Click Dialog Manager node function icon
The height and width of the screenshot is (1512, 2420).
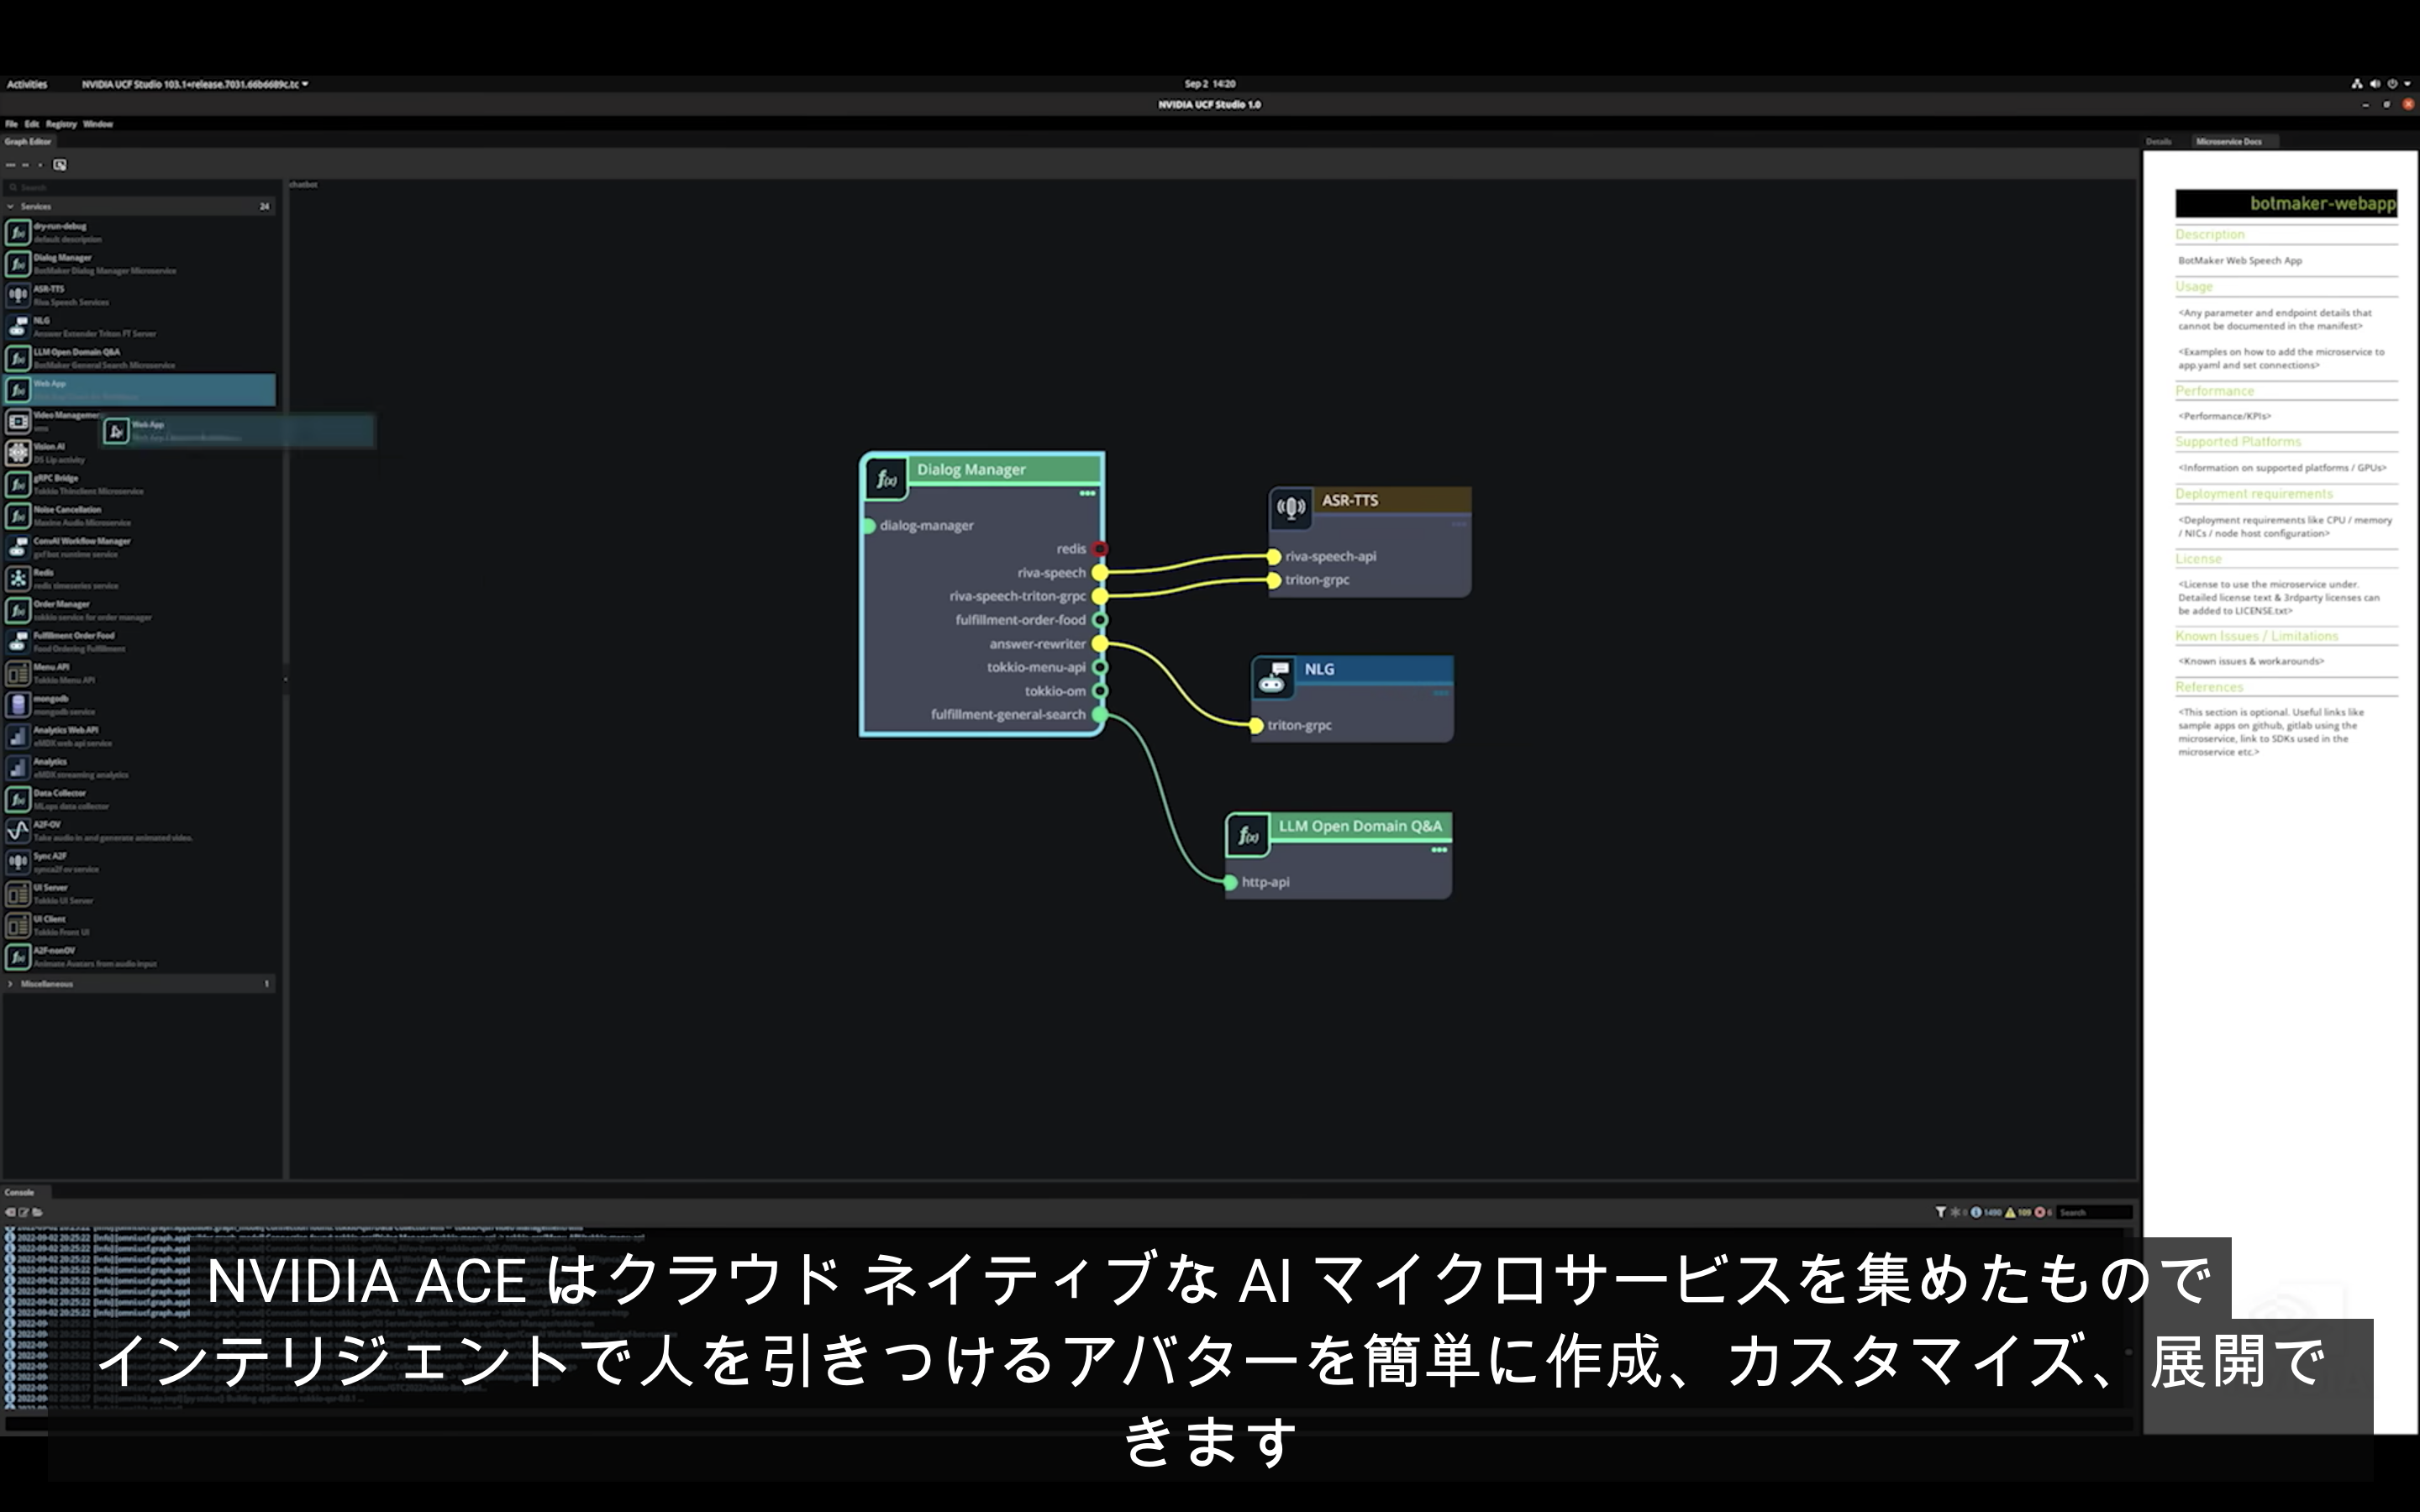pos(886,479)
